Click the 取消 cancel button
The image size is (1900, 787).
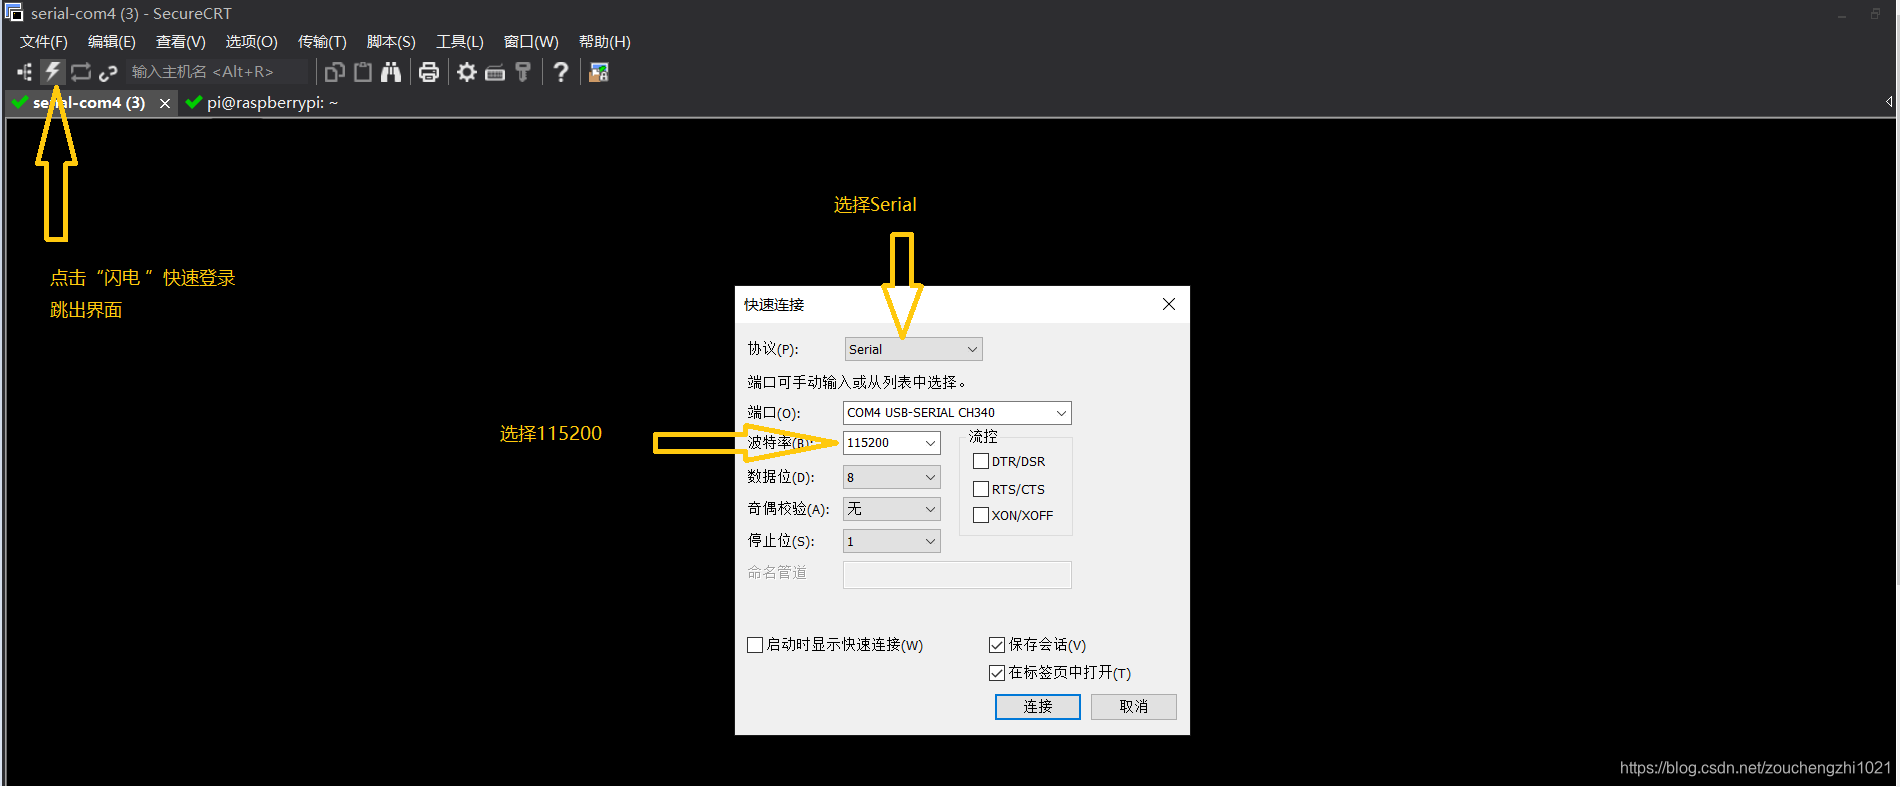tap(1134, 707)
